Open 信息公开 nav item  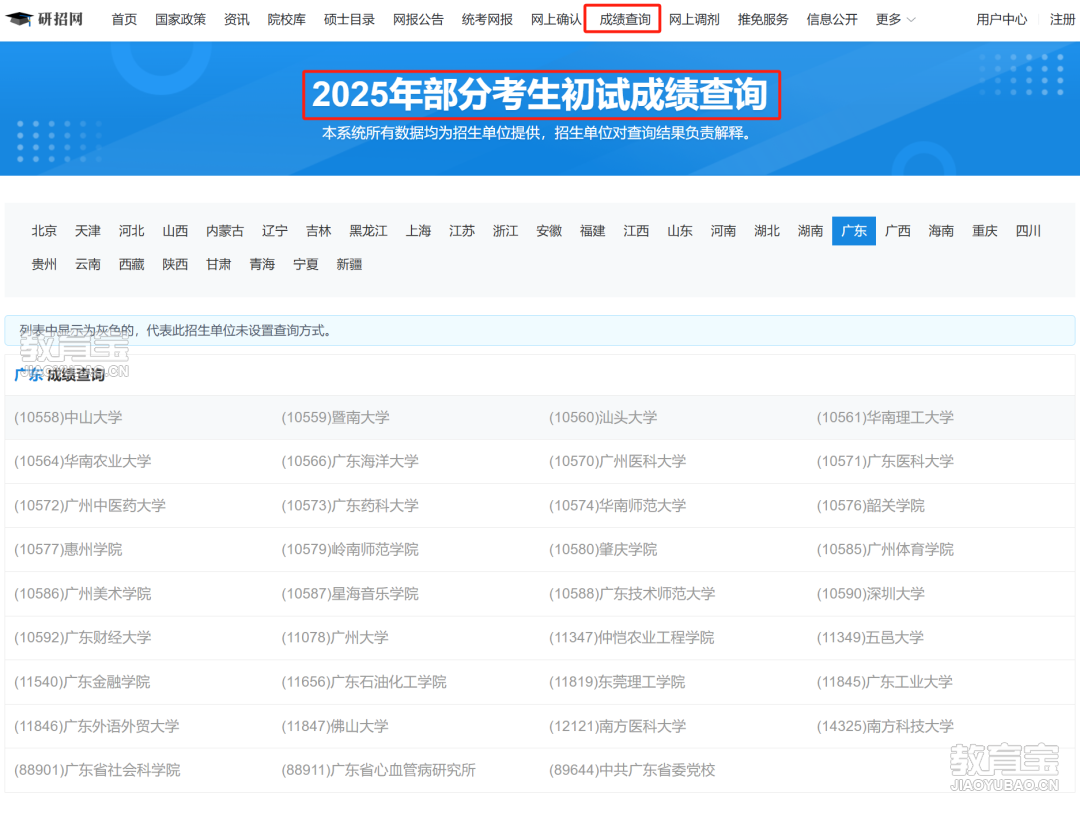pos(832,19)
